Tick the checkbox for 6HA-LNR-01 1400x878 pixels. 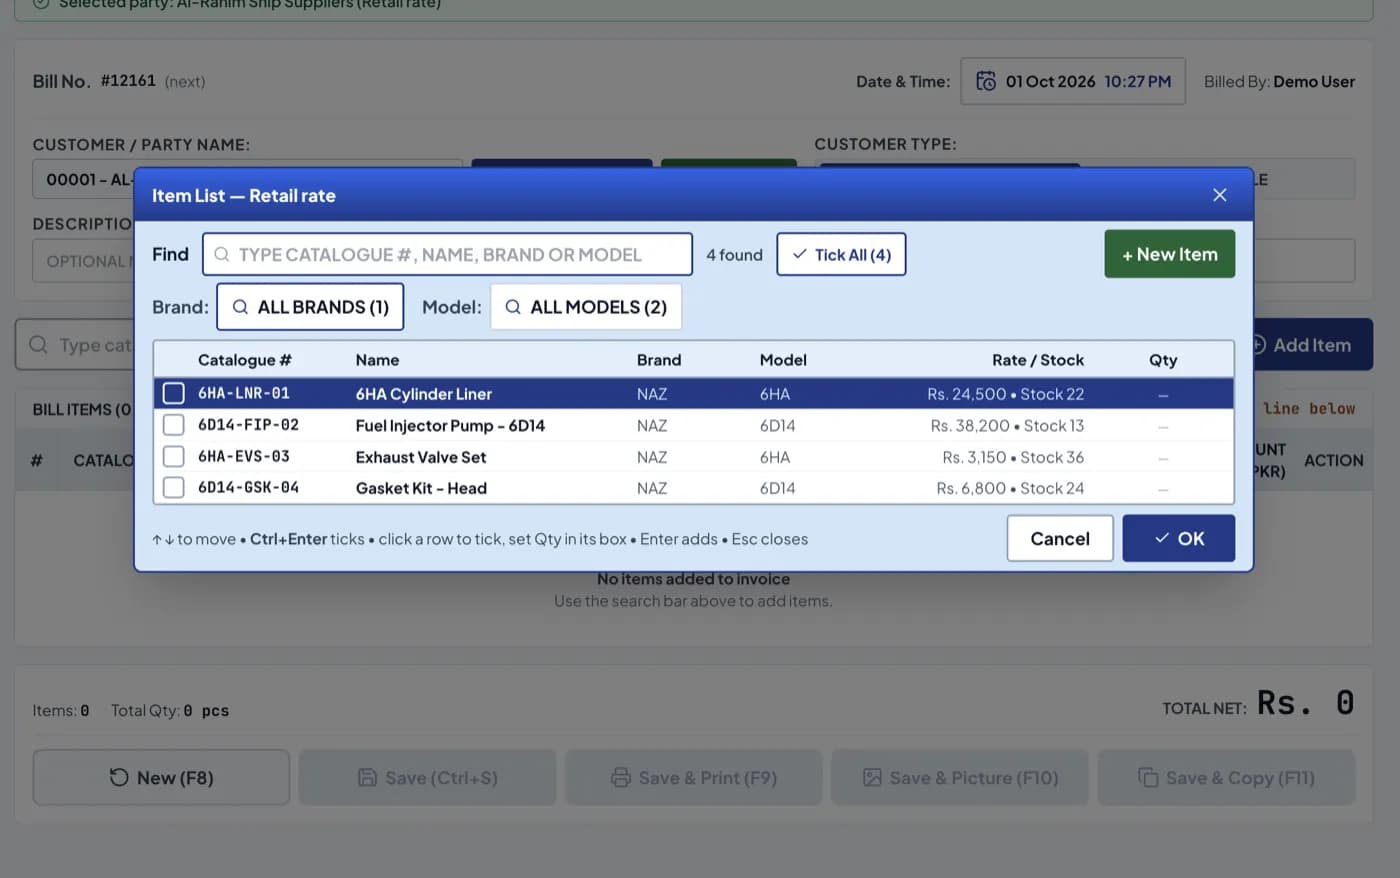[174, 393]
